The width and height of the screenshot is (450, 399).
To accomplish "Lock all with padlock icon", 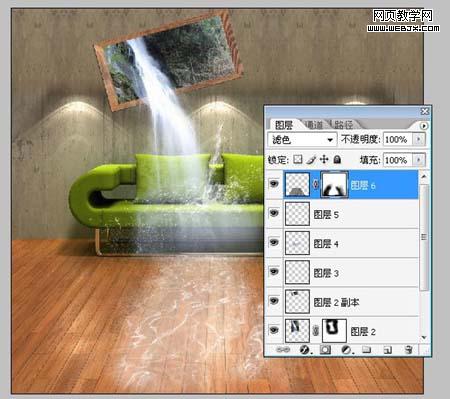I will (x=337, y=160).
